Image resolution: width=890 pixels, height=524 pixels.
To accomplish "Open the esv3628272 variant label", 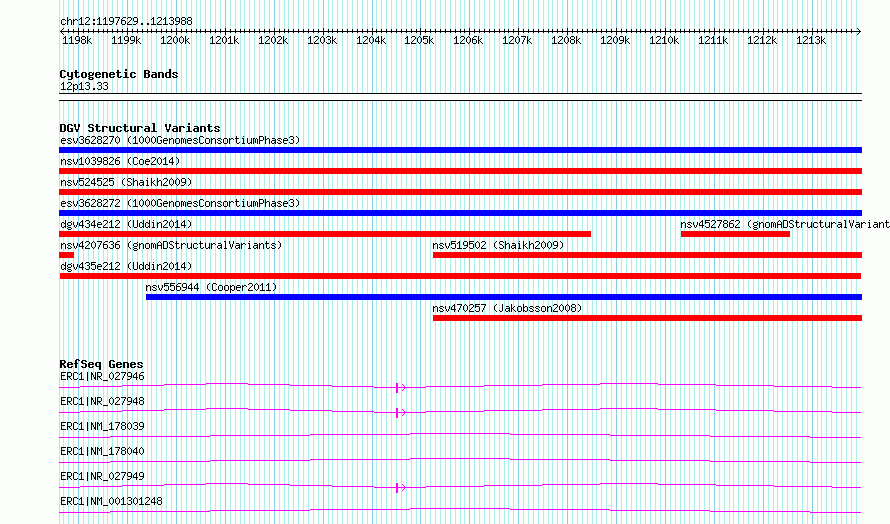I will (x=180, y=203).
